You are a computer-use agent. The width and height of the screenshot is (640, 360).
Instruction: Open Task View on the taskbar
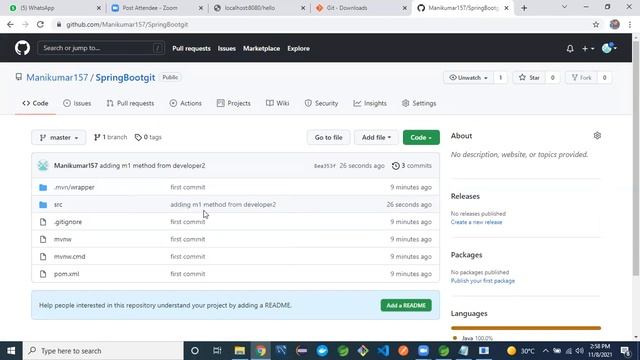(x=217, y=351)
